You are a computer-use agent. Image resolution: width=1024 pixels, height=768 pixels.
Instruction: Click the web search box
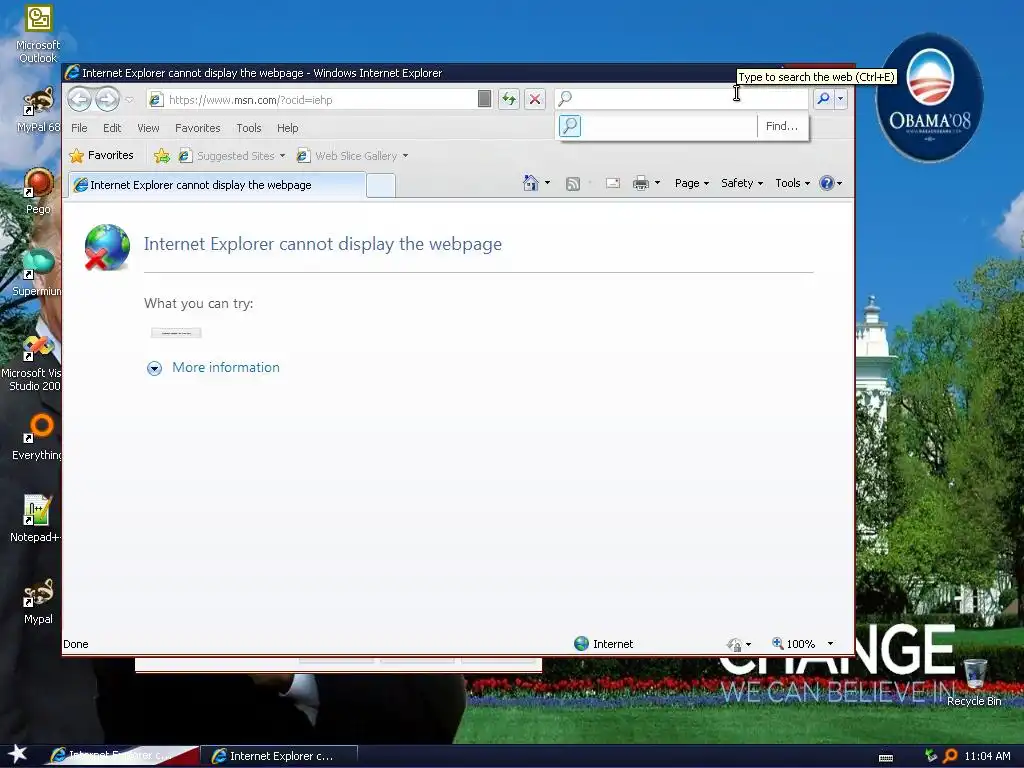(681, 99)
